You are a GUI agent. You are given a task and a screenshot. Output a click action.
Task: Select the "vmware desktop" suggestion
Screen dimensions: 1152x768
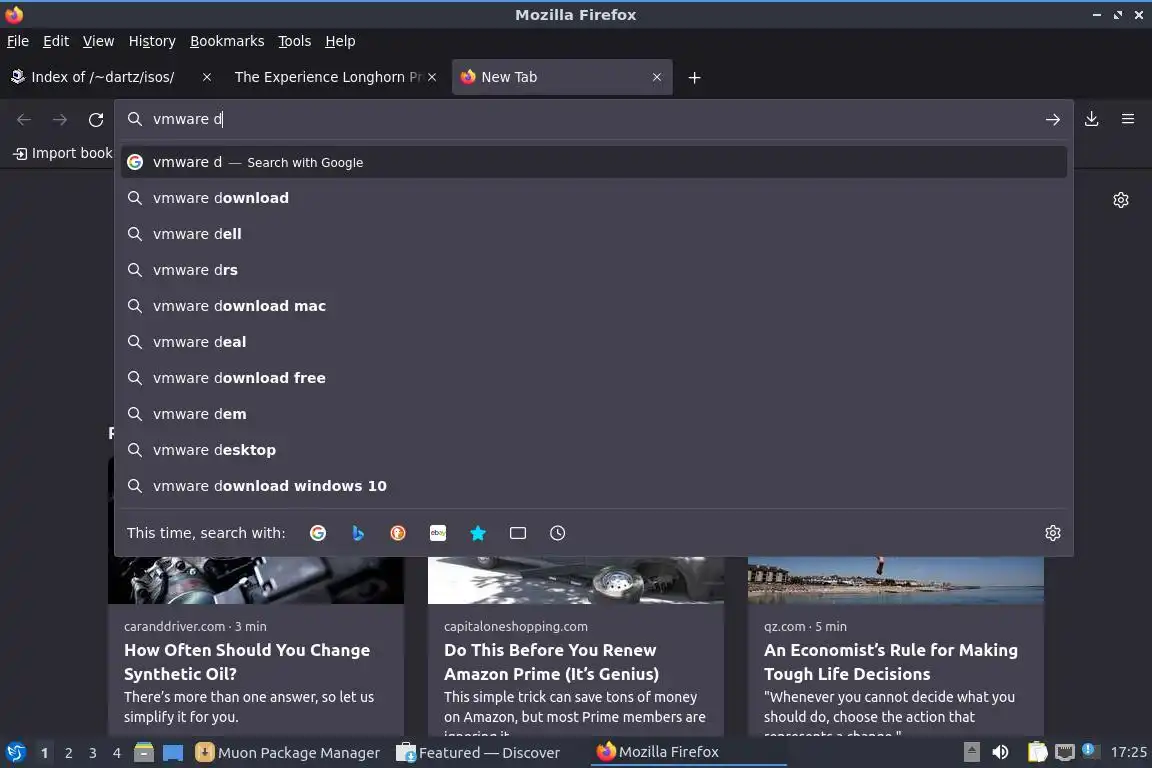tap(594, 451)
